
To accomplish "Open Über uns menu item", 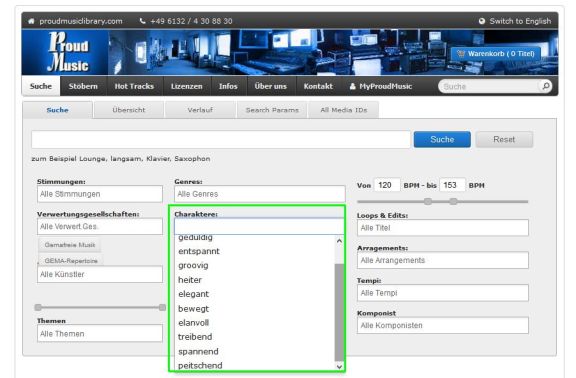I will pyautogui.click(x=271, y=86).
